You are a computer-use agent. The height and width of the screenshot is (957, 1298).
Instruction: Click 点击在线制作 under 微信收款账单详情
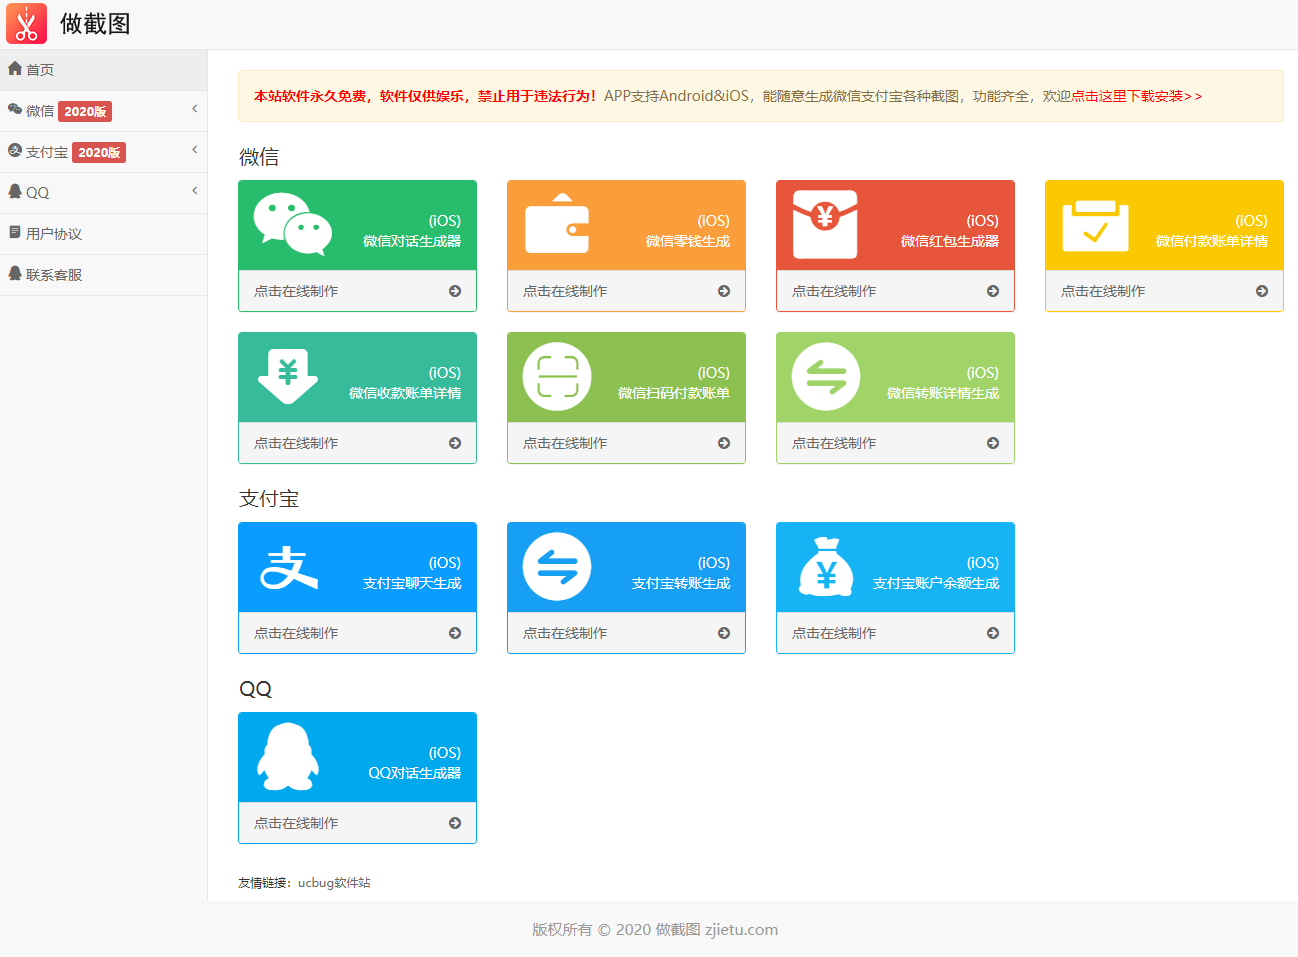(296, 443)
